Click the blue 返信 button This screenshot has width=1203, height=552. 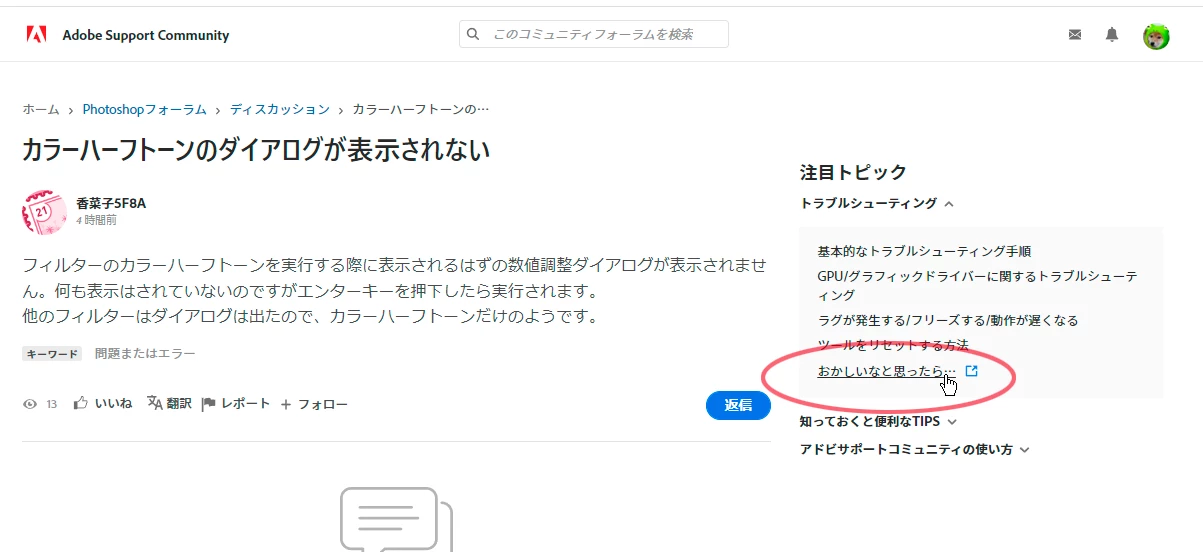click(738, 405)
